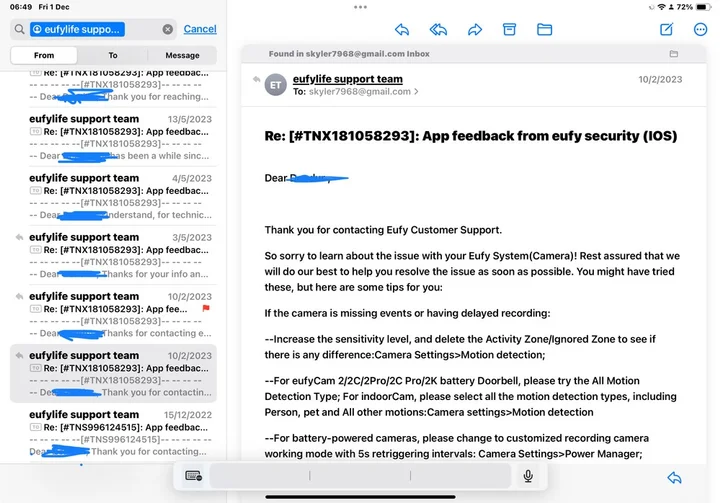720x503 pixels.
Task: Tap replied arrow on 3/5/2023 list item
Action: (19, 237)
